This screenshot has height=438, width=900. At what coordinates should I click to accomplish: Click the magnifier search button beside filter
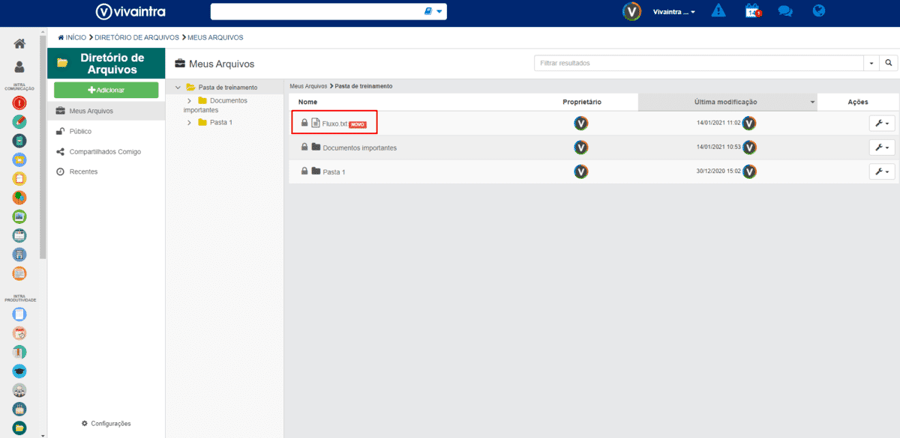[889, 63]
